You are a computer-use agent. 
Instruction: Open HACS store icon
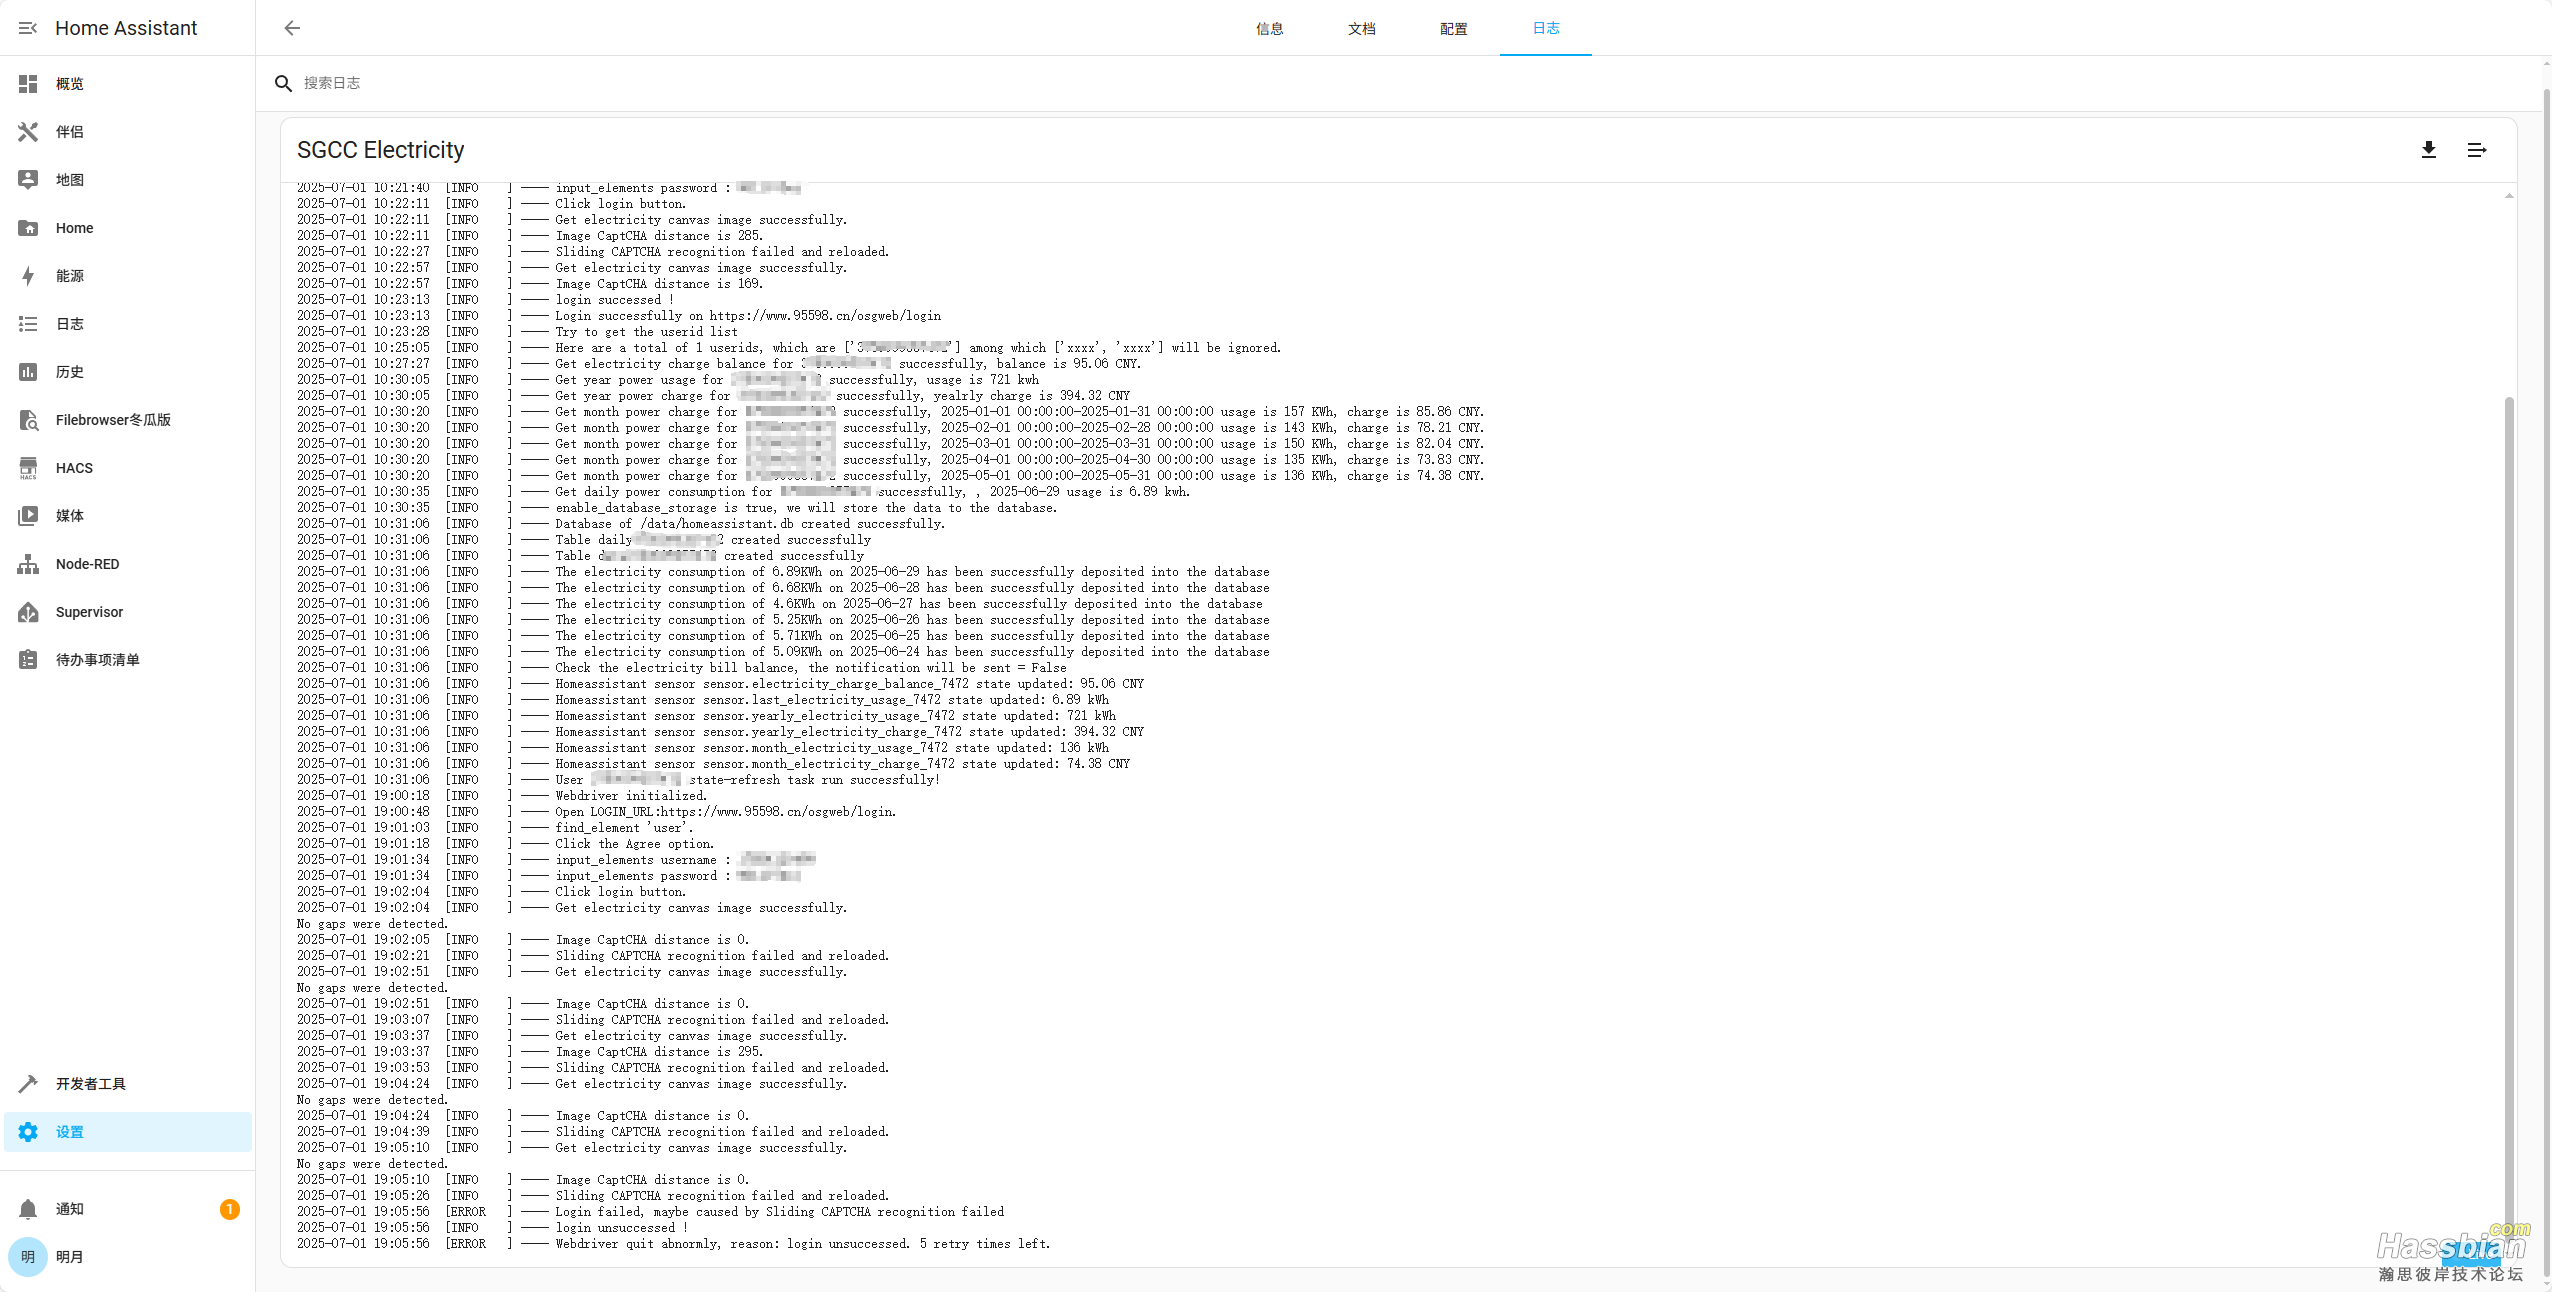click(x=28, y=468)
